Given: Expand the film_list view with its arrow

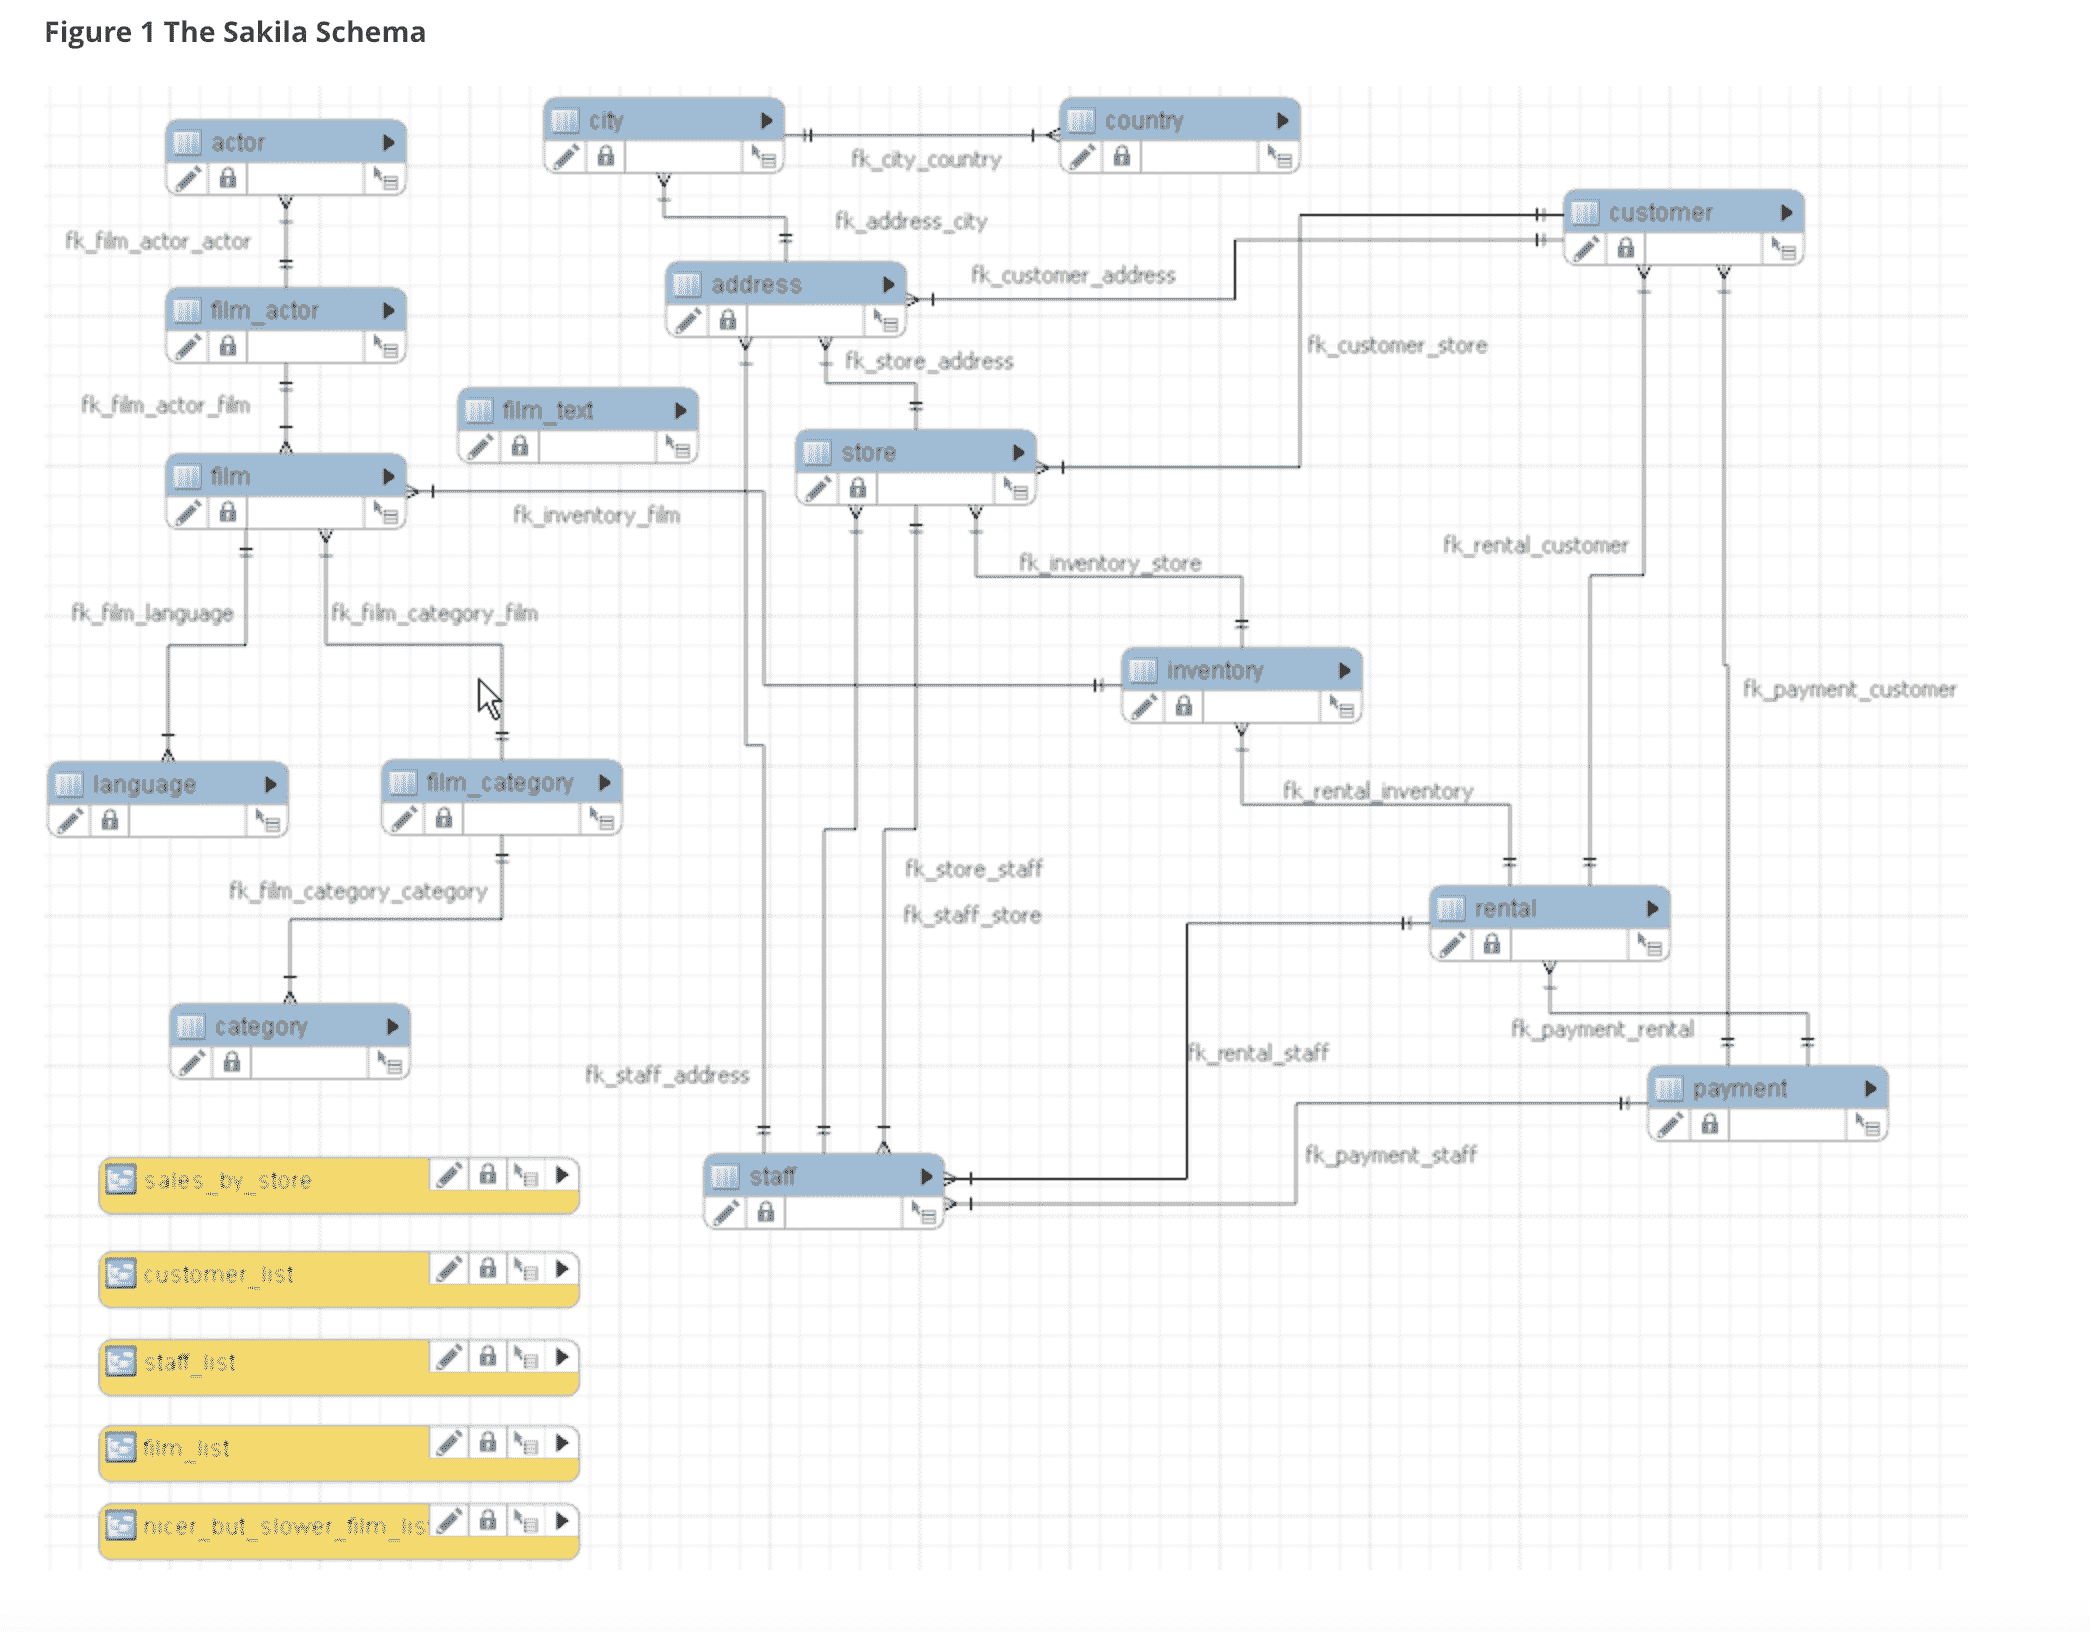Looking at the screenshot, I should tap(562, 1443).
